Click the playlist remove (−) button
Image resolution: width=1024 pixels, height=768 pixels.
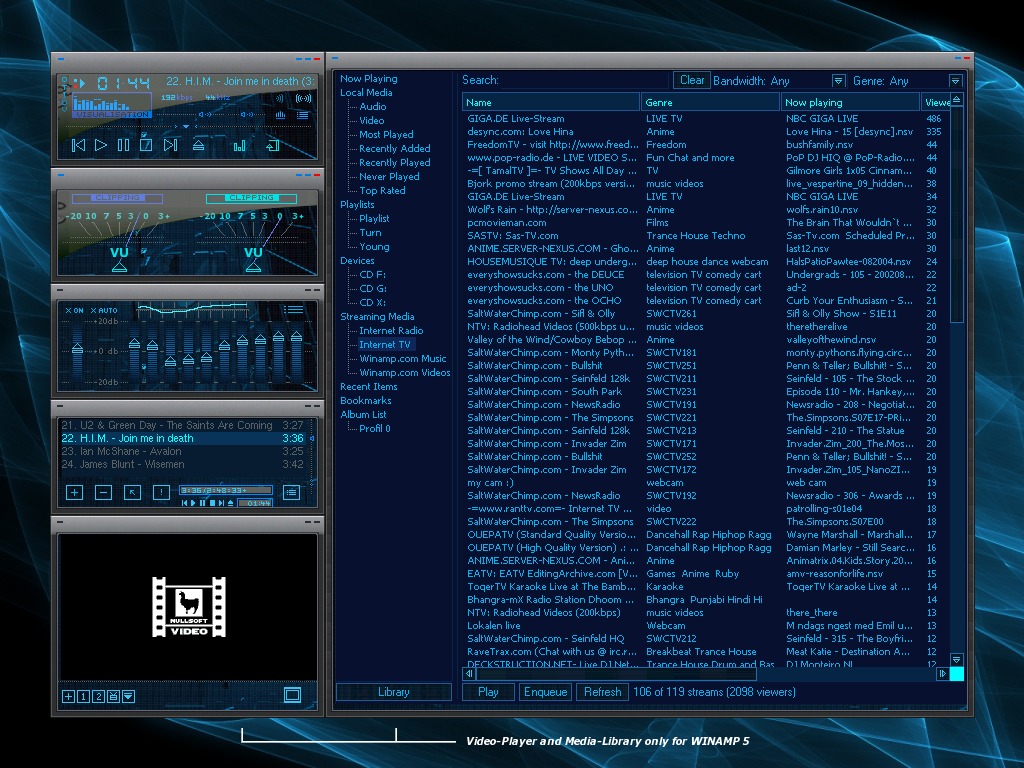(x=103, y=492)
